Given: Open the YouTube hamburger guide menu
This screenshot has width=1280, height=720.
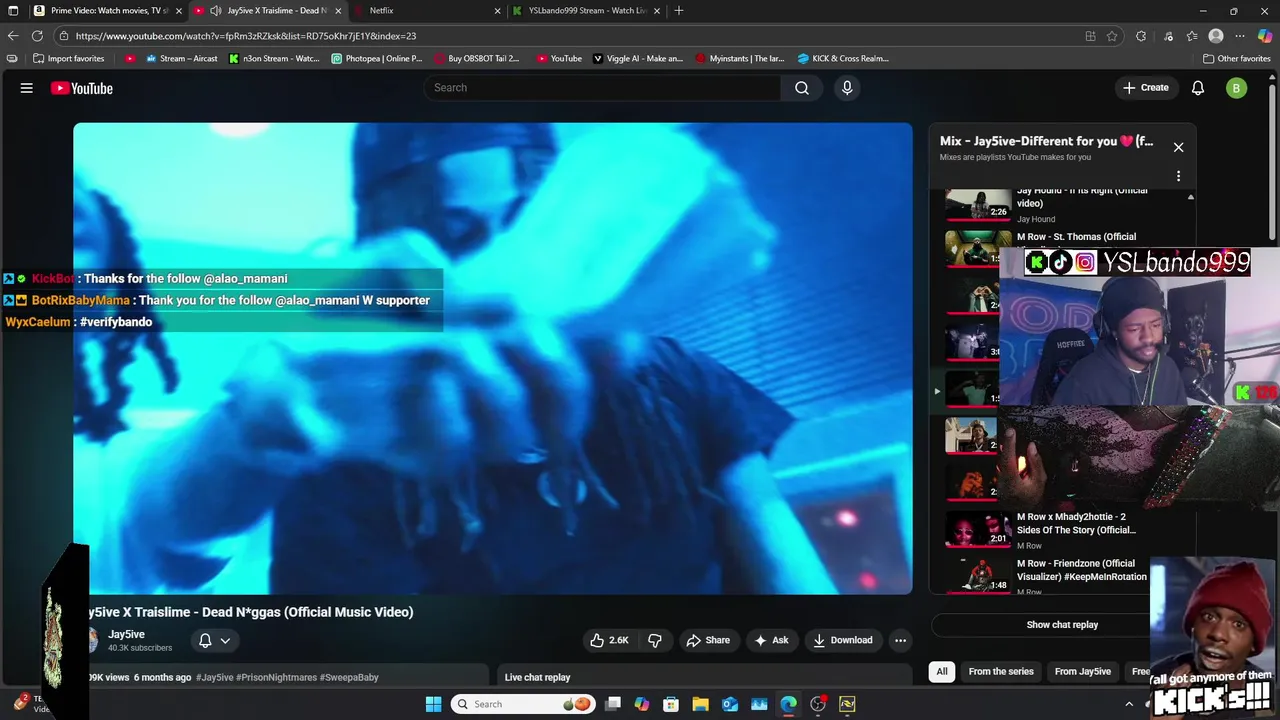Looking at the screenshot, I should (27, 88).
